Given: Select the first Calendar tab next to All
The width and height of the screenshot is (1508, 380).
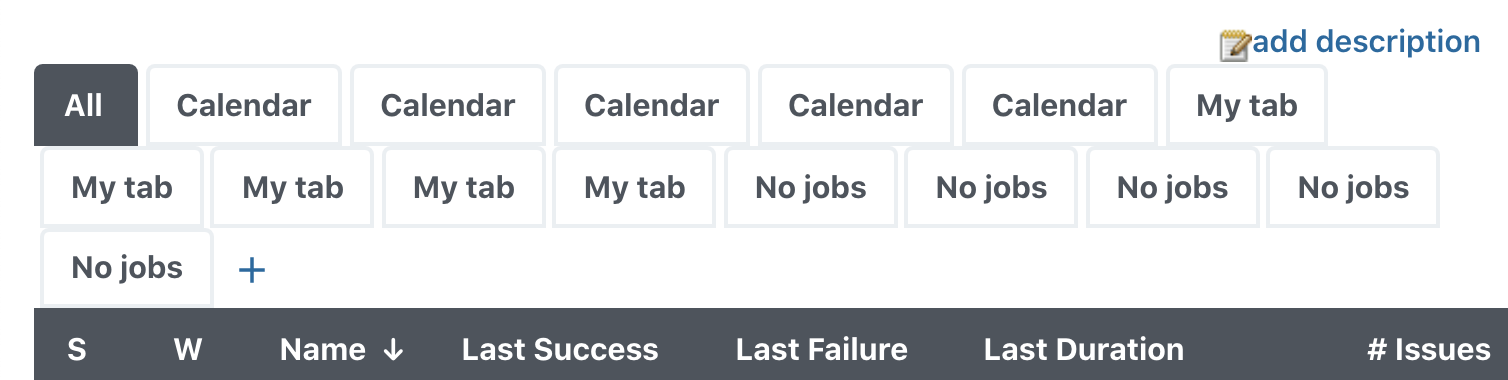Looking at the screenshot, I should pos(244,105).
